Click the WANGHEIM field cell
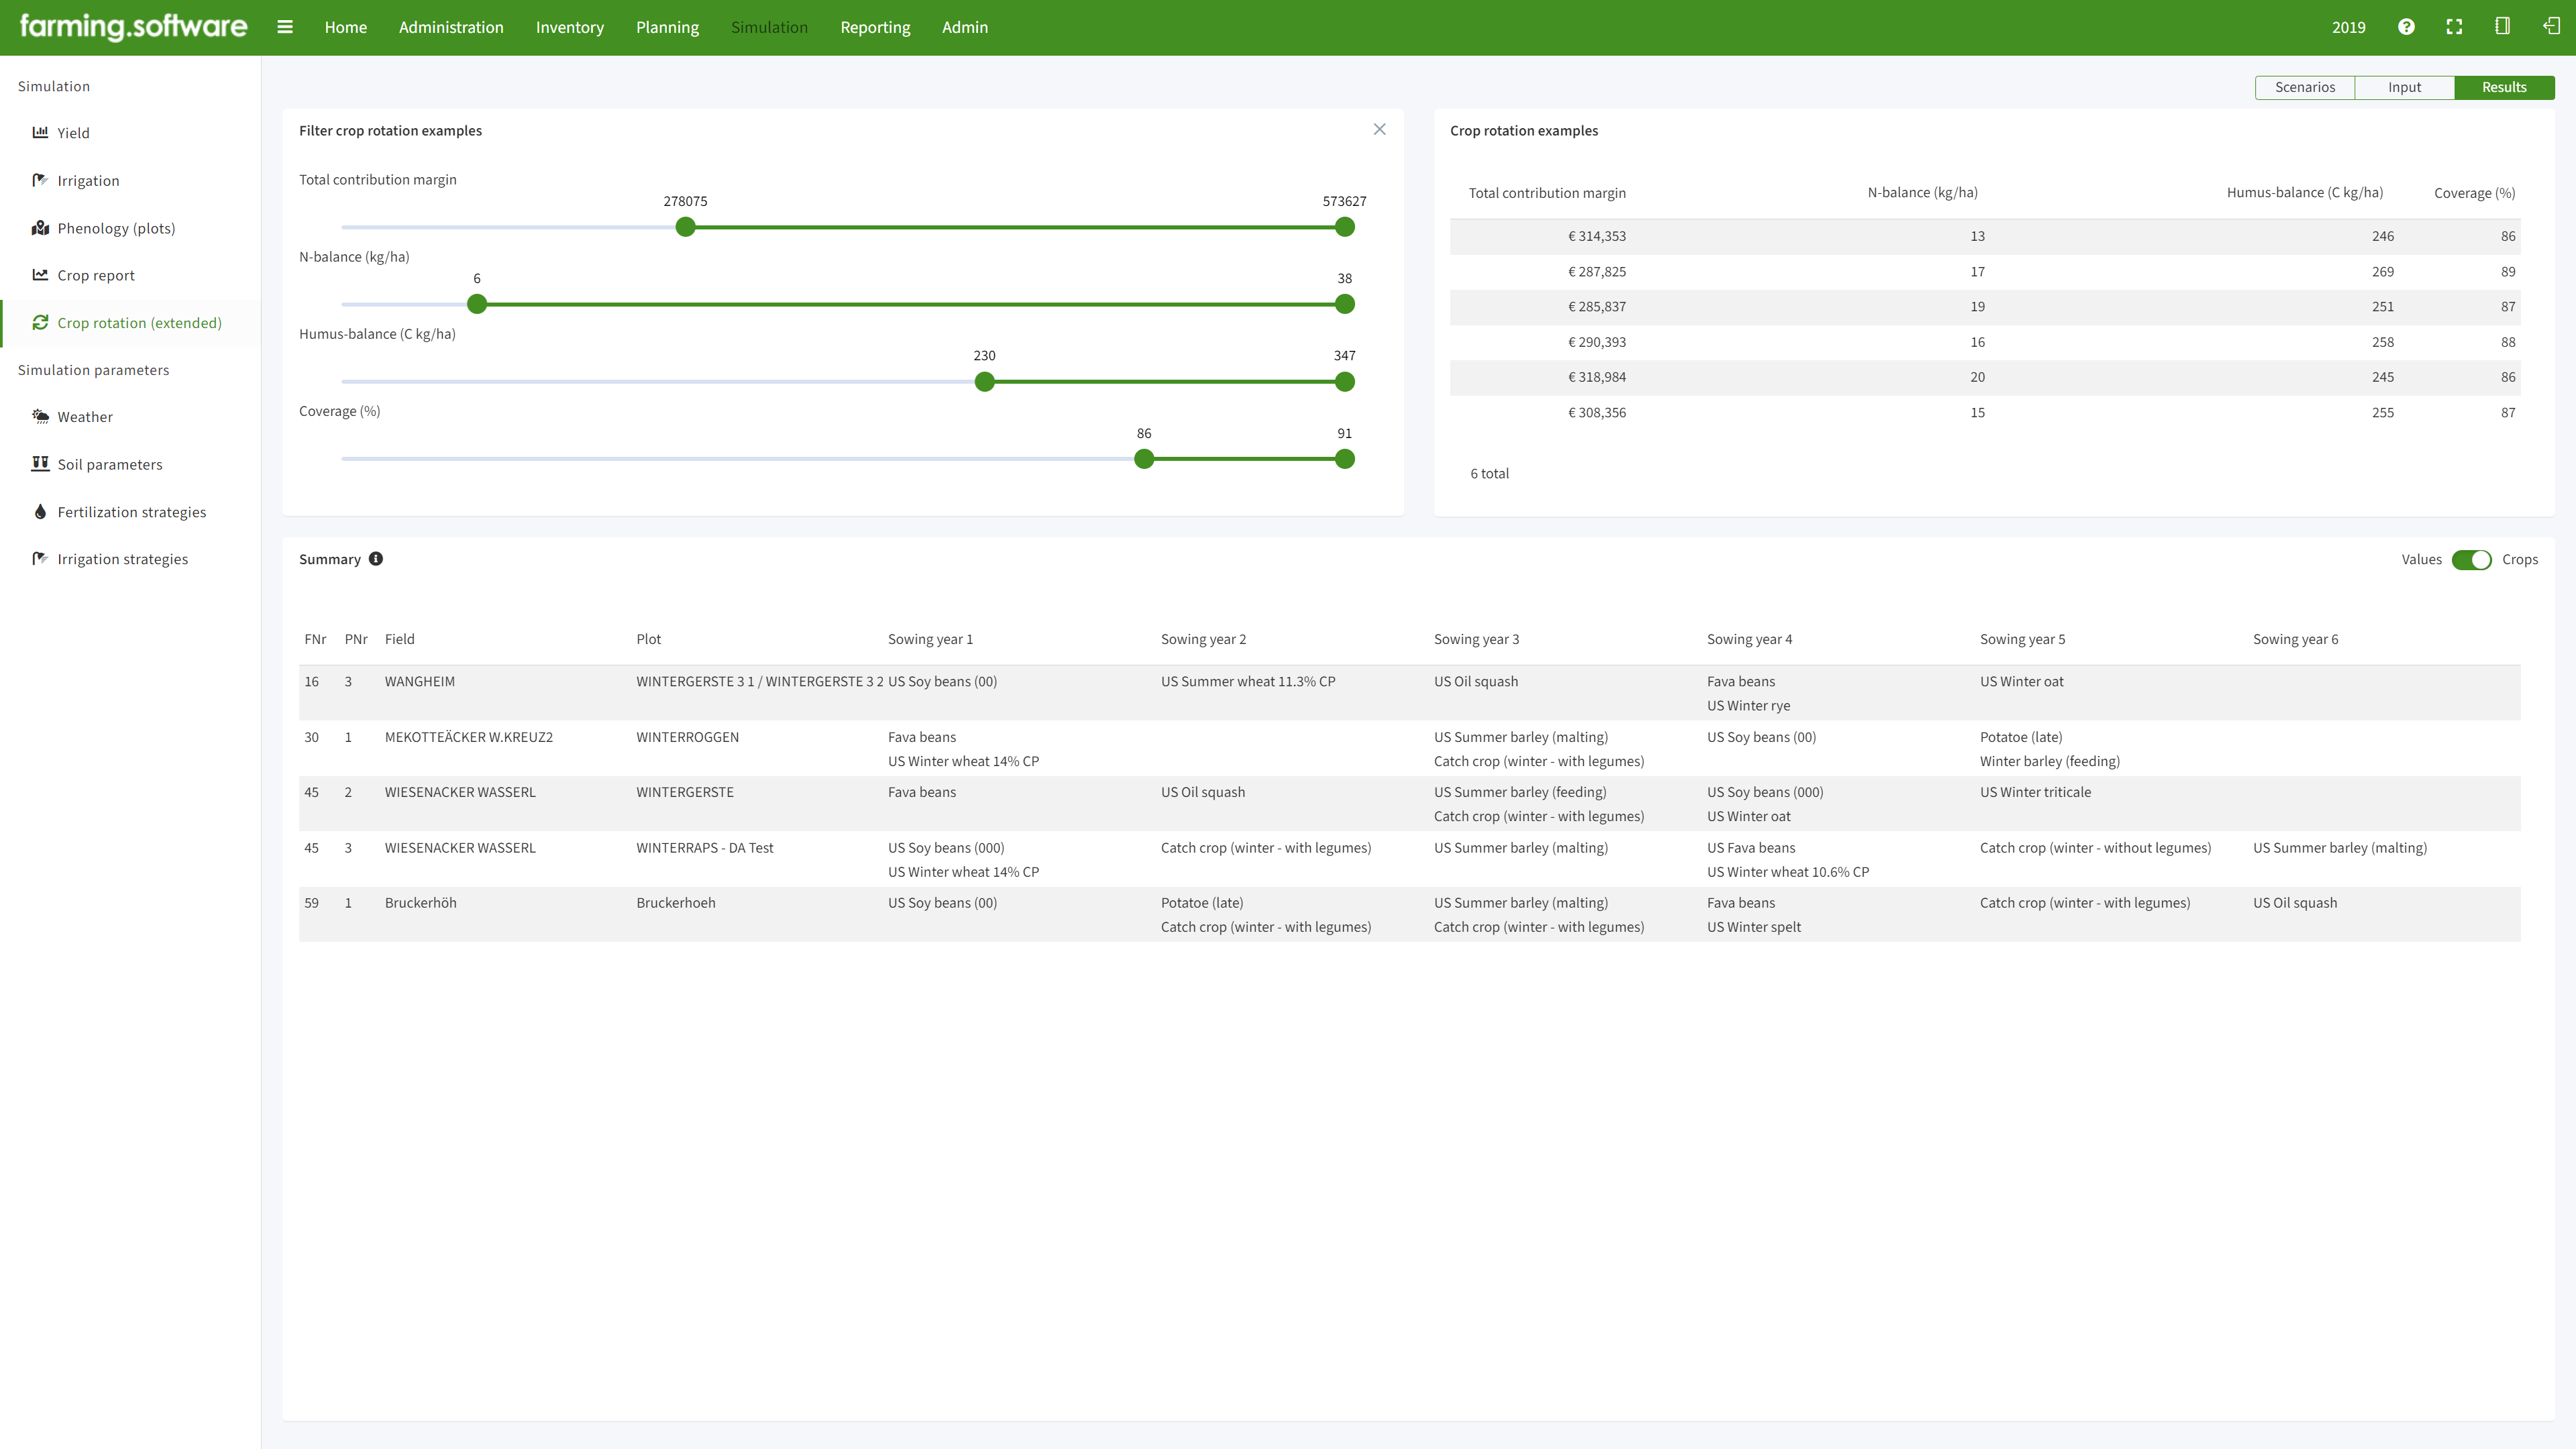 pos(420,681)
